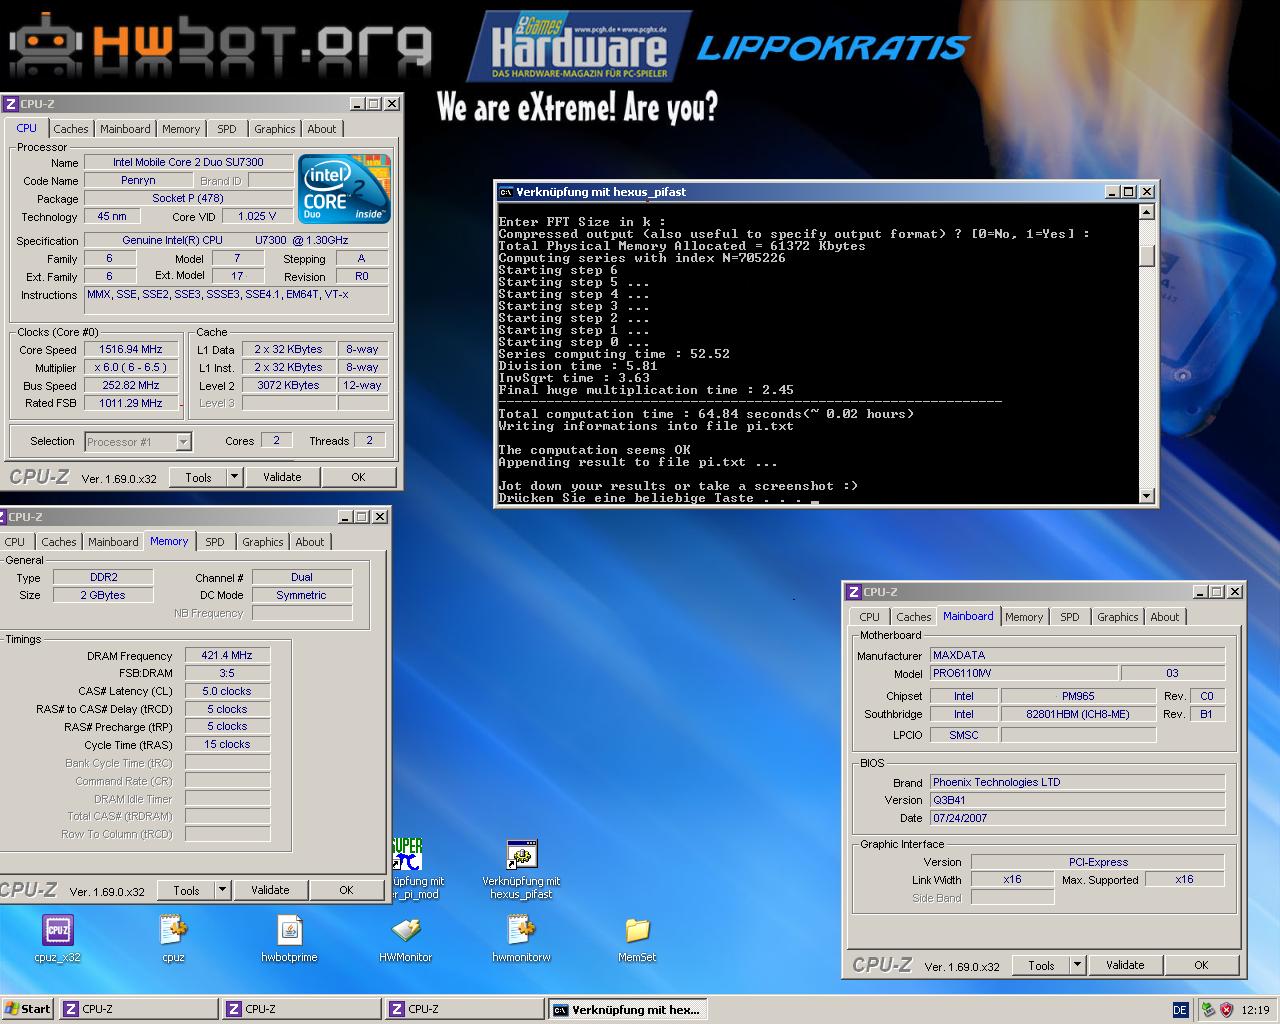Click Tools button in Mainboard window
The image size is (1280, 1024).
click(x=1042, y=965)
